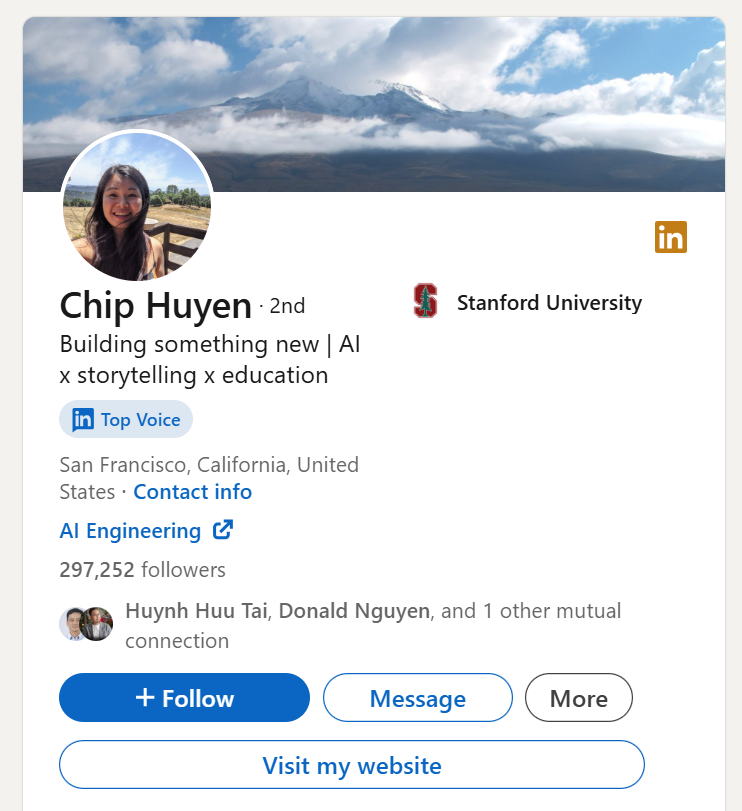
Task: Click the first mutual connection avatar
Action: (x=73, y=623)
